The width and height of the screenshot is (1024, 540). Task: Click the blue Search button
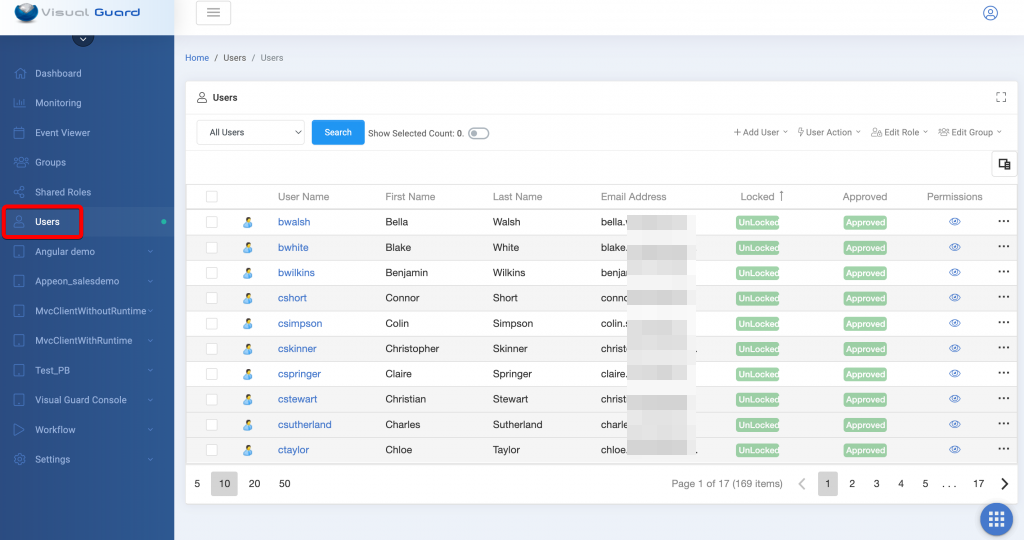[338, 132]
